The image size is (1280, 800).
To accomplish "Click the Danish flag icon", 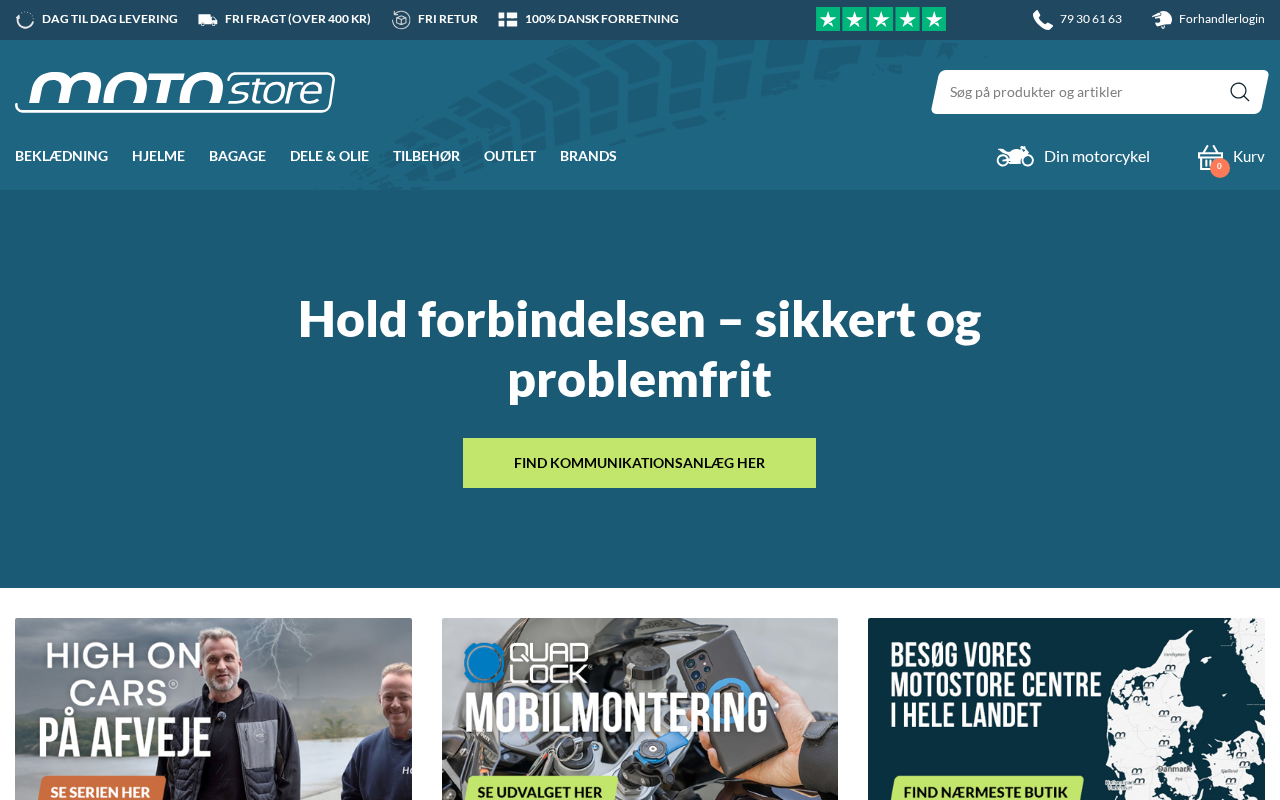I will pyautogui.click(x=508, y=19).
